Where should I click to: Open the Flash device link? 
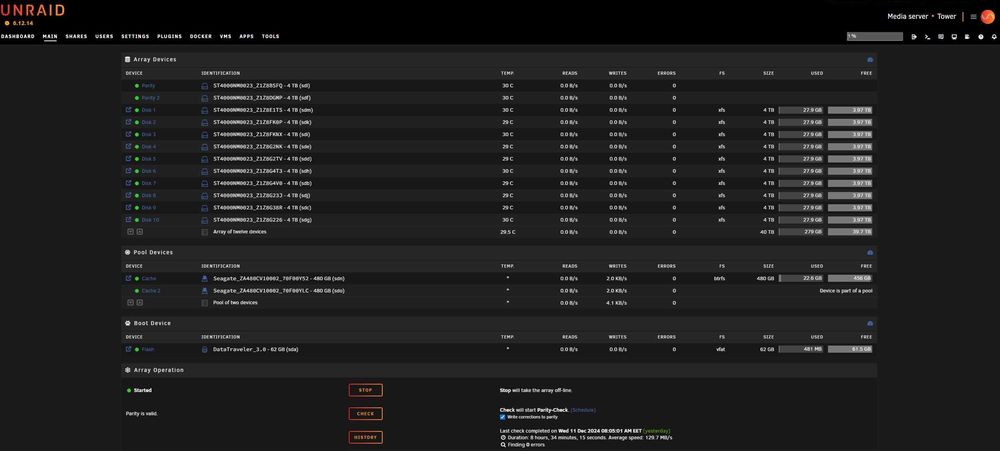click(147, 349)
